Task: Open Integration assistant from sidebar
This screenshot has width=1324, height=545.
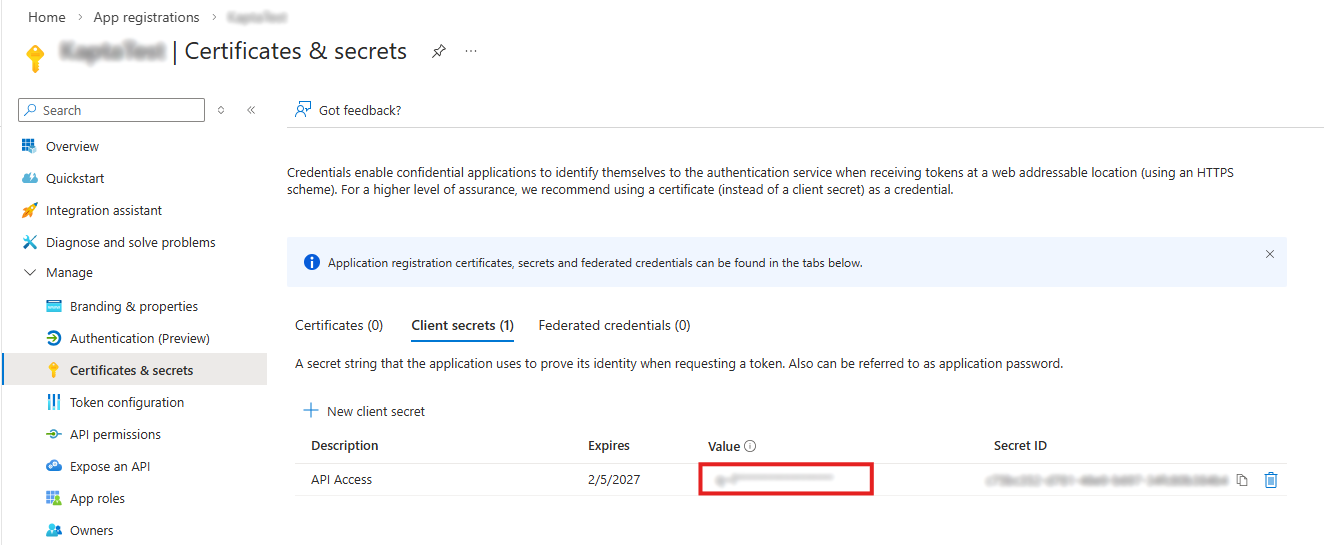Action: (103, 210)
